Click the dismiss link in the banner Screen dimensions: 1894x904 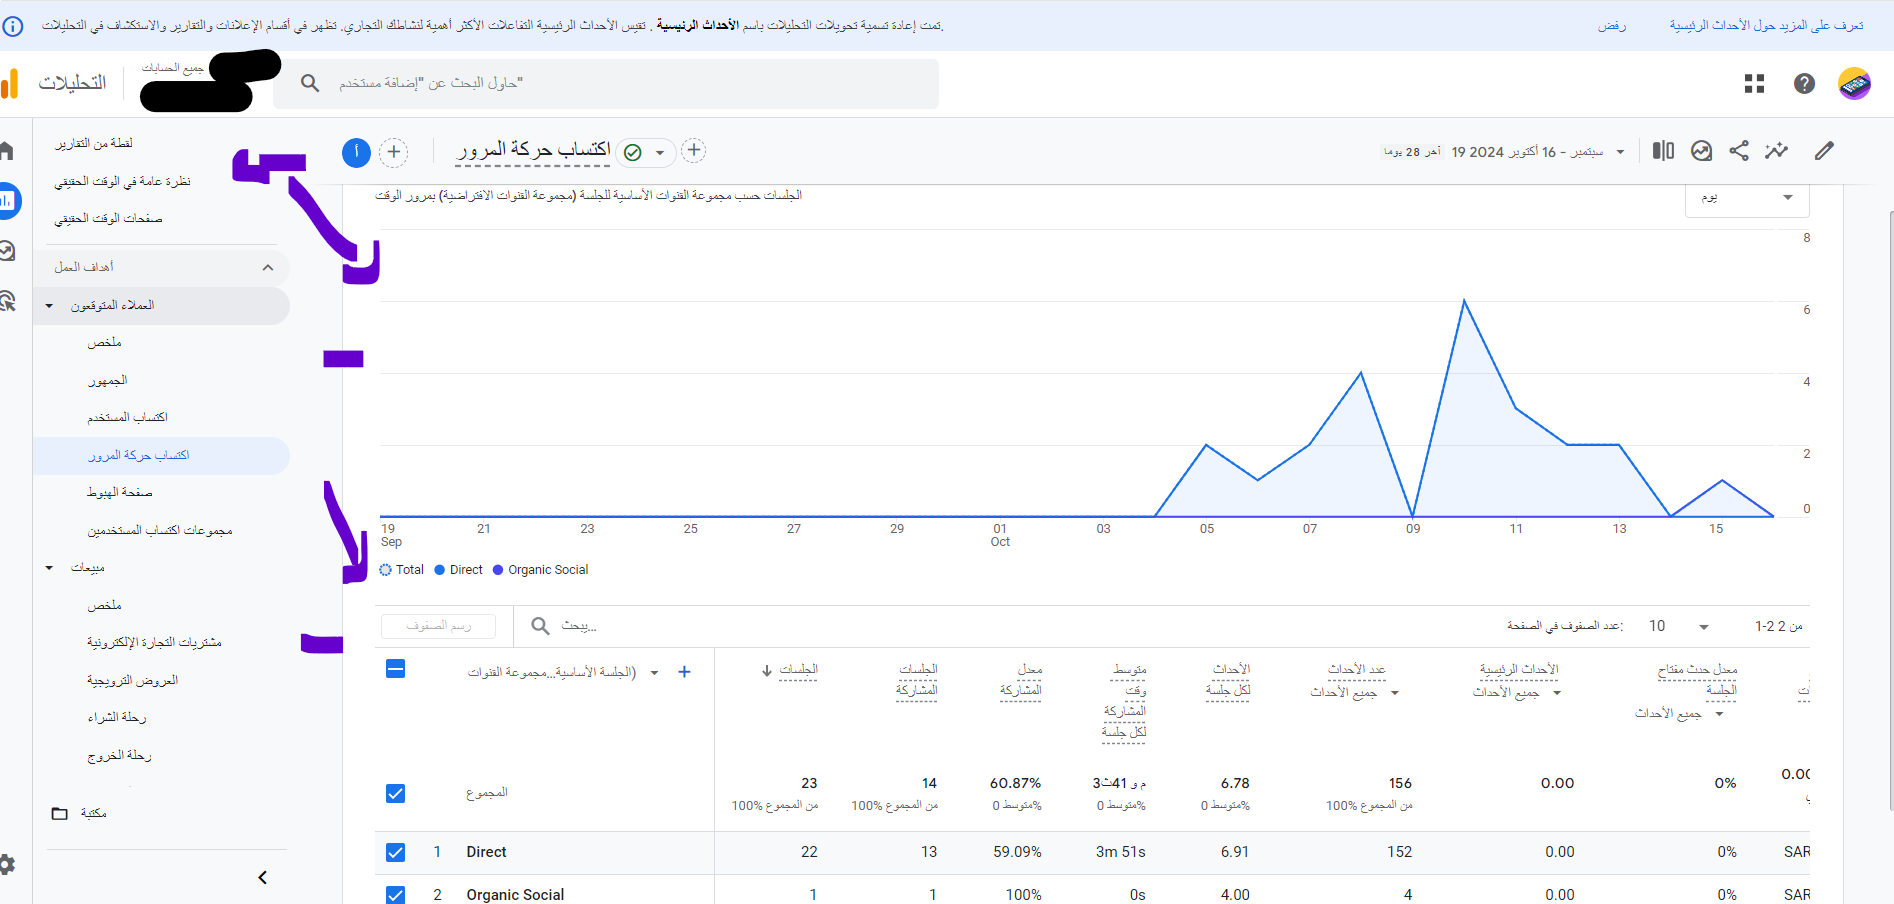pos(1611,26)
